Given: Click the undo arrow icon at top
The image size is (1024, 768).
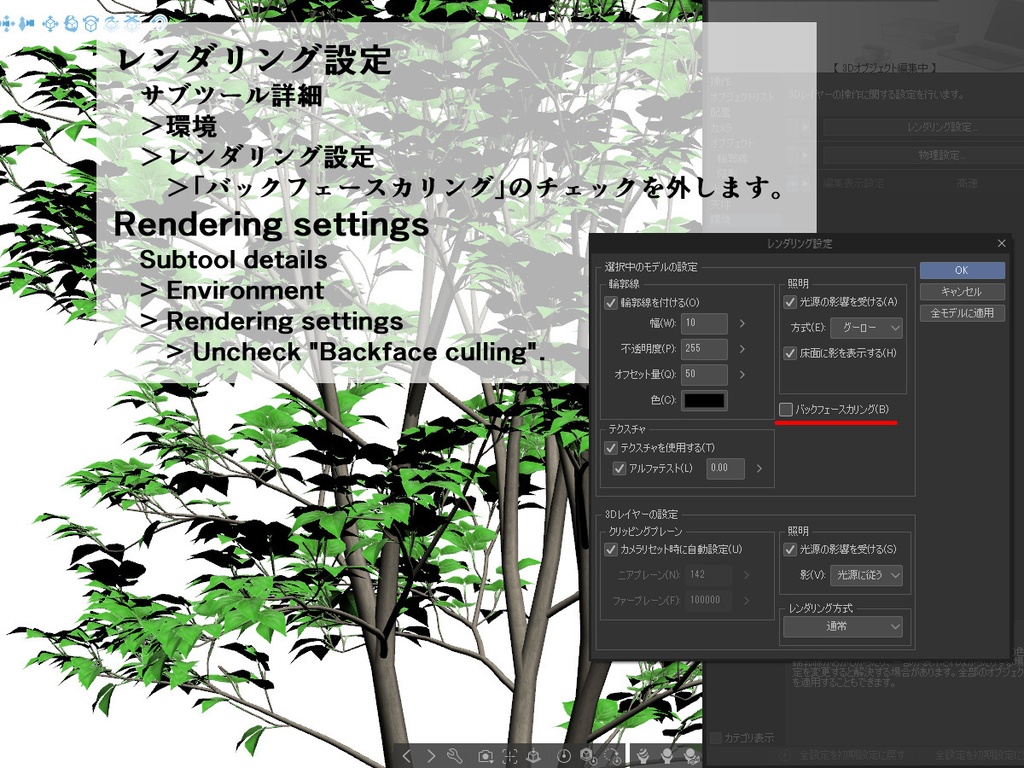Looking at the screenshot, I should 158,24.
